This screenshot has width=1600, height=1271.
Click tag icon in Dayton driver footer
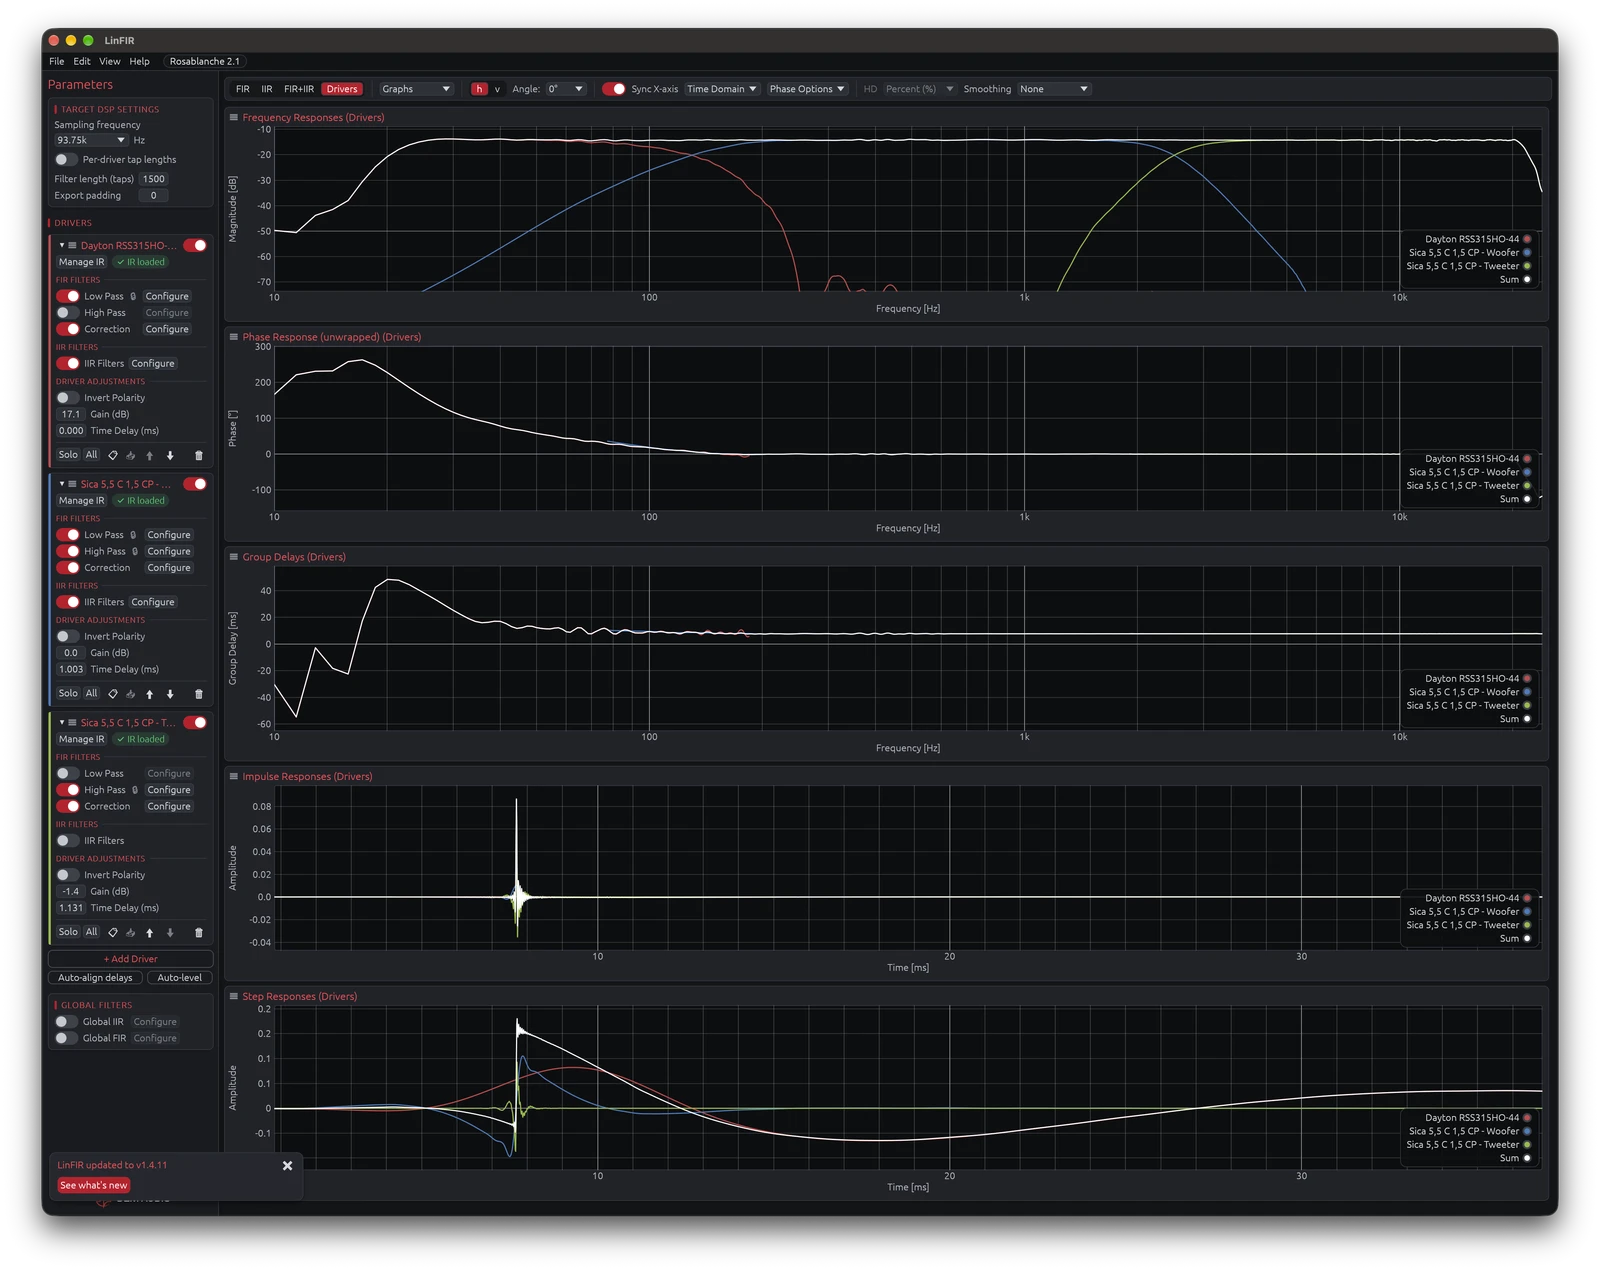click(113, 455)
